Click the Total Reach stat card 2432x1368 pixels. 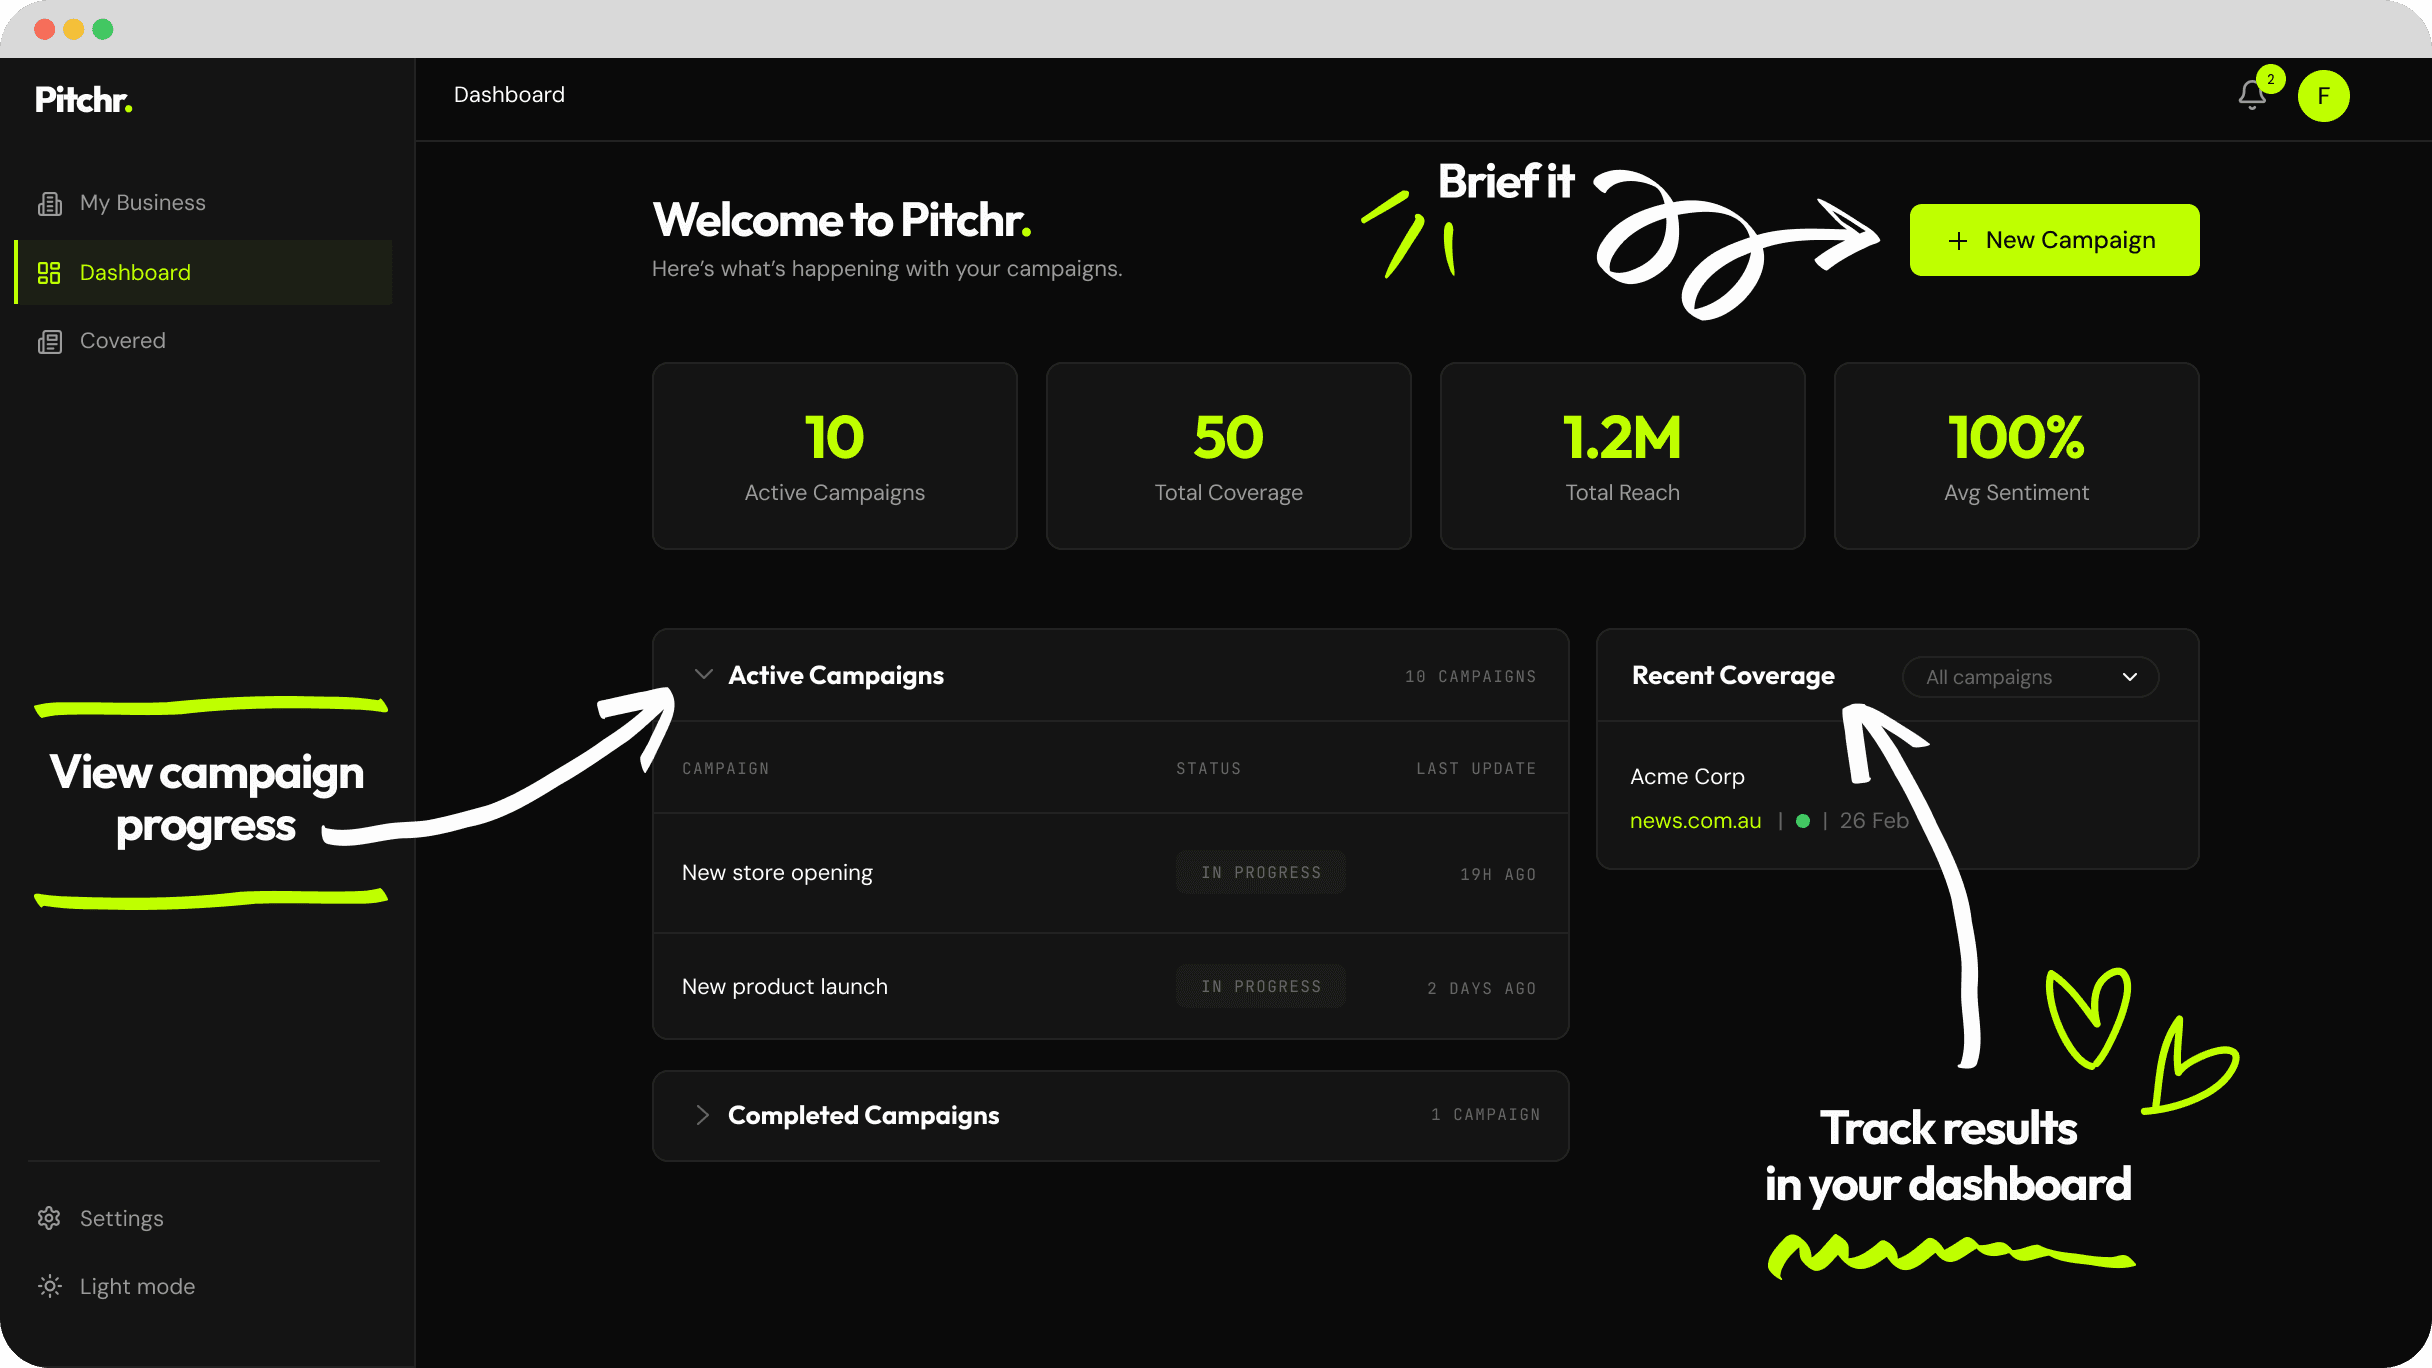[x=1623, y=456]
